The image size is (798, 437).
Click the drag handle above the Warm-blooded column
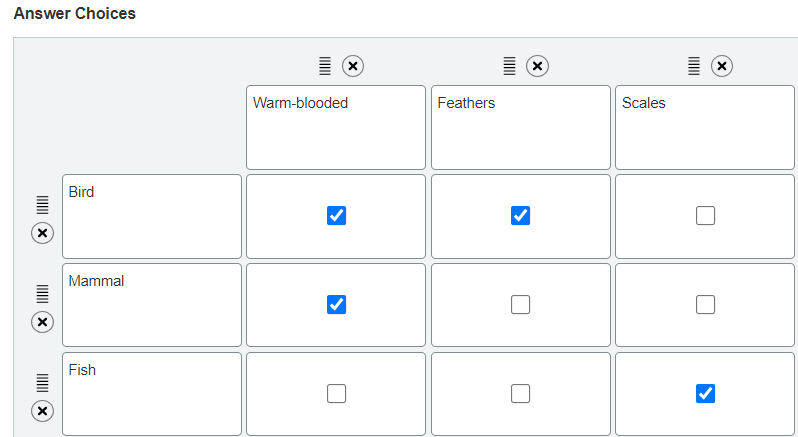click(x=324, y=66)
